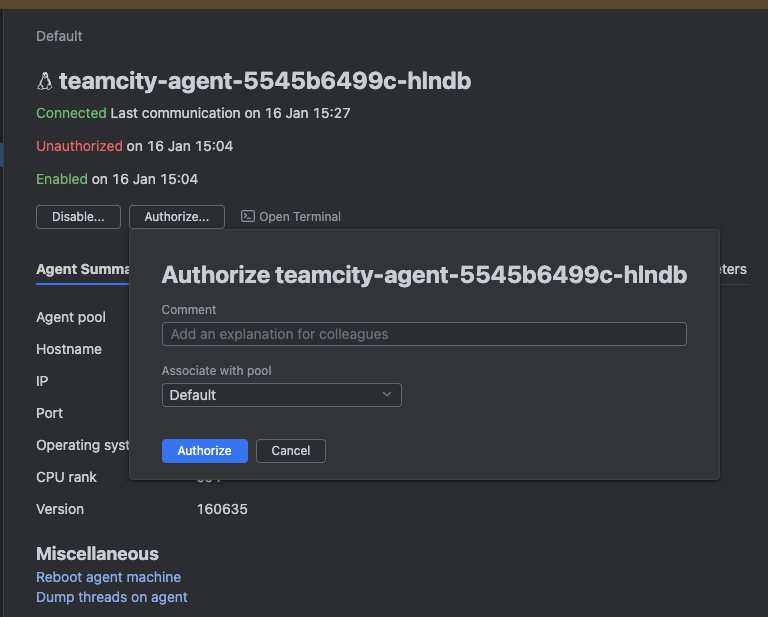Click the Dump threads on agent link
Viewport: 768px width, 617px height.
click(112, 597)
